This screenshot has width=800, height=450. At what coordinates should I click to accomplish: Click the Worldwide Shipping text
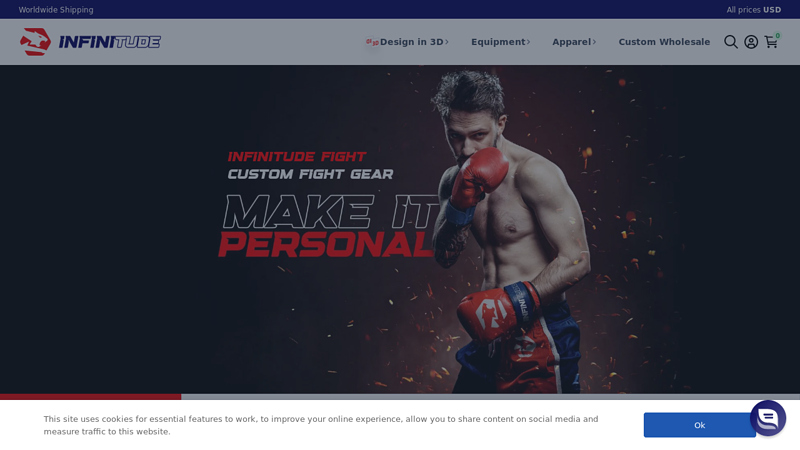(56, 10)
